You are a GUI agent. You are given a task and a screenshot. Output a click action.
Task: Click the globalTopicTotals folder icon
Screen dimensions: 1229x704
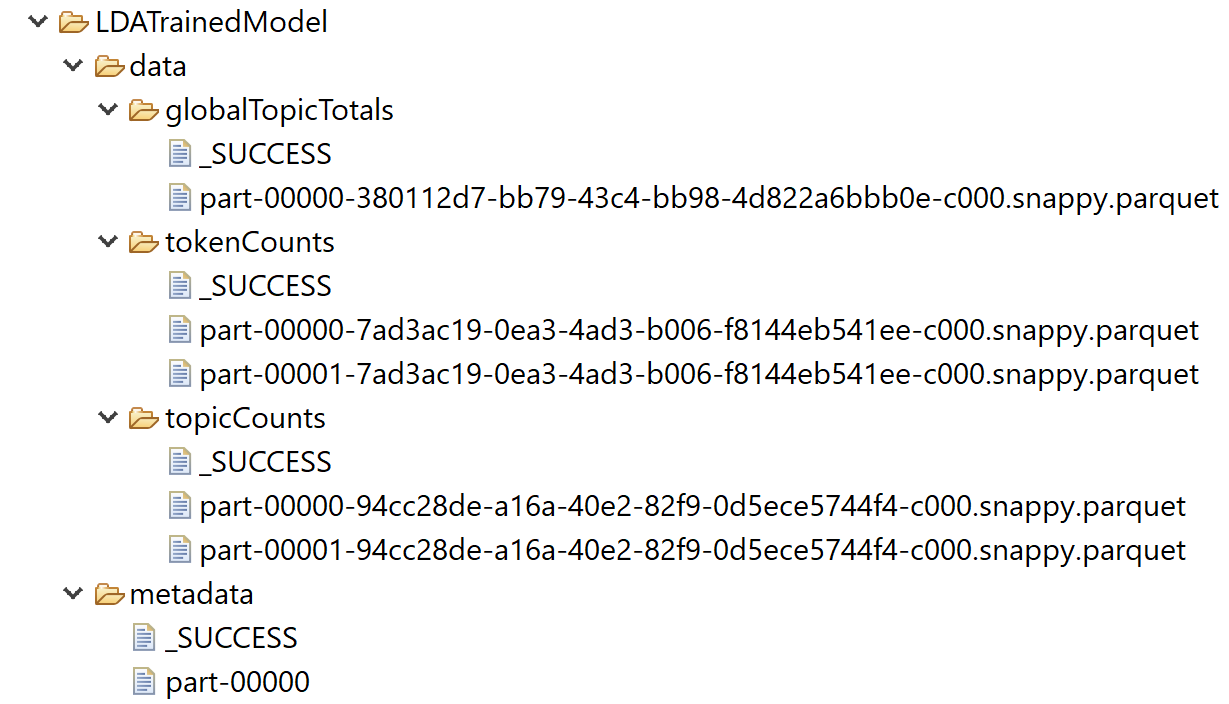tap(145, 110)
